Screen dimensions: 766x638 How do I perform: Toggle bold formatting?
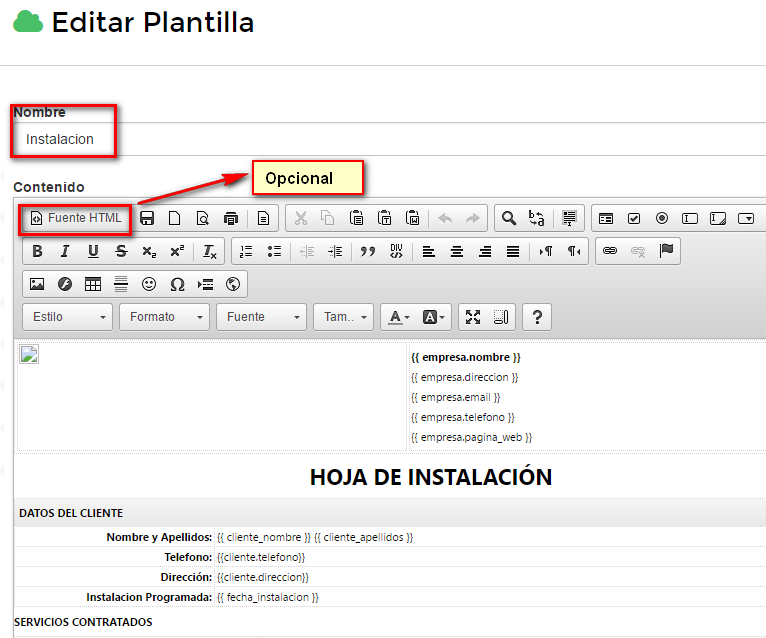click(x=37, y=251)
